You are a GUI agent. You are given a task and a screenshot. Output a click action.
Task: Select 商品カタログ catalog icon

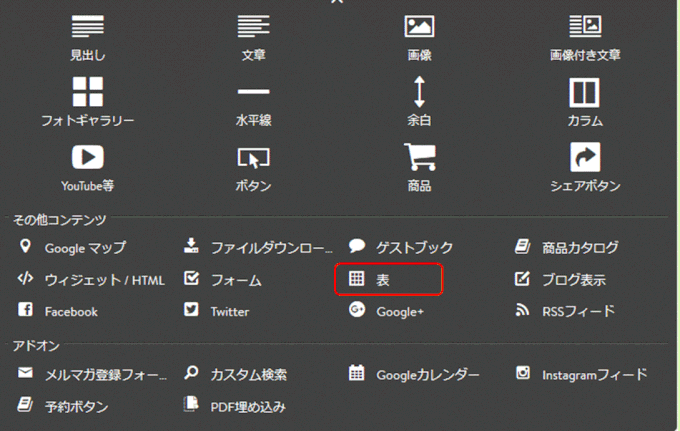coord(523,246)
